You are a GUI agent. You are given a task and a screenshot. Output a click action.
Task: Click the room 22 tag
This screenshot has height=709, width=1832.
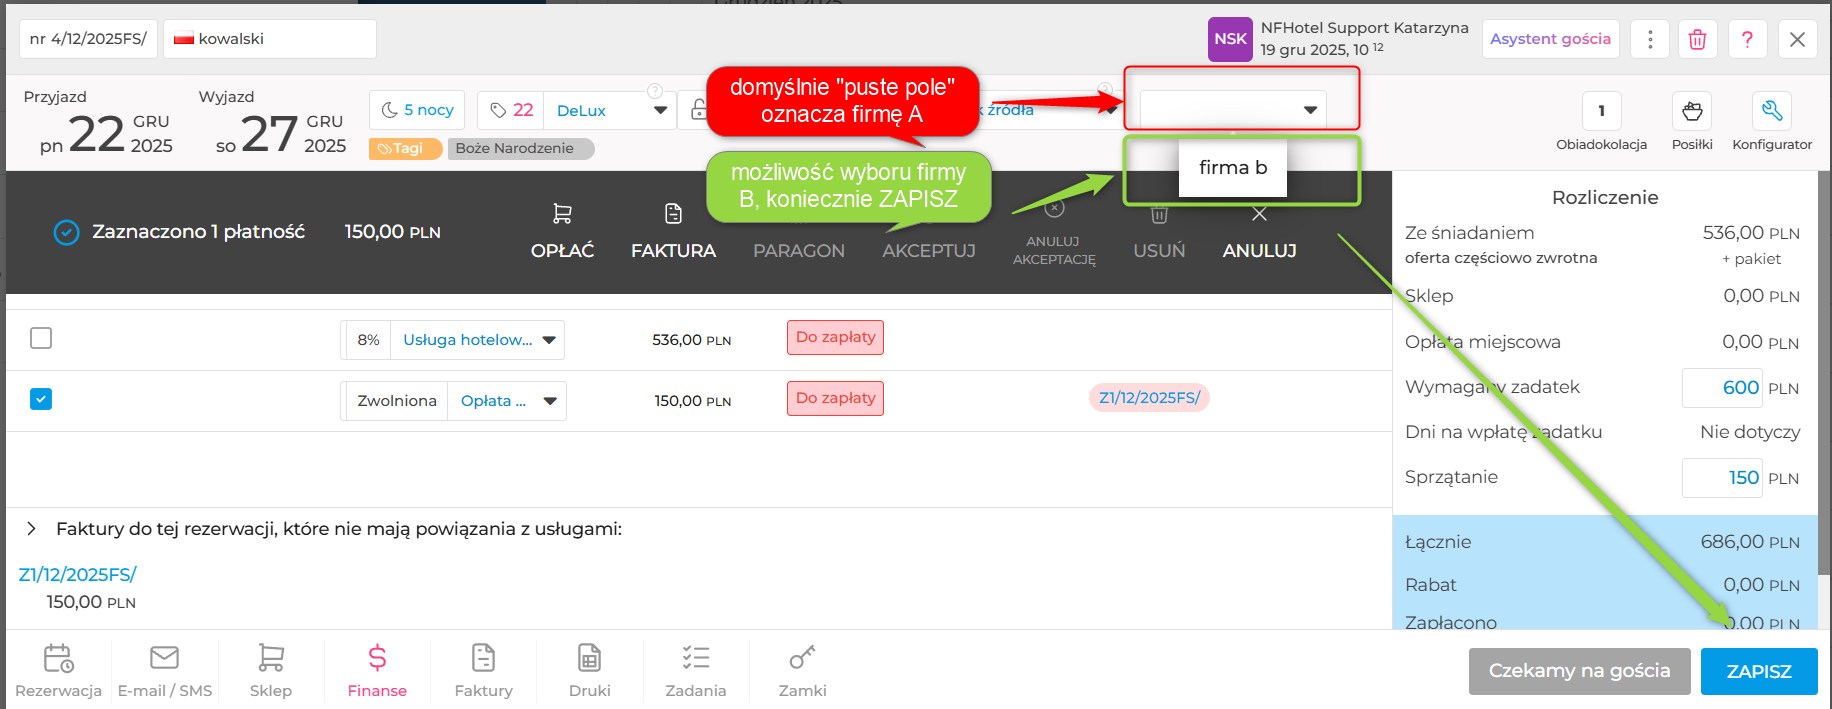[511, 110]
